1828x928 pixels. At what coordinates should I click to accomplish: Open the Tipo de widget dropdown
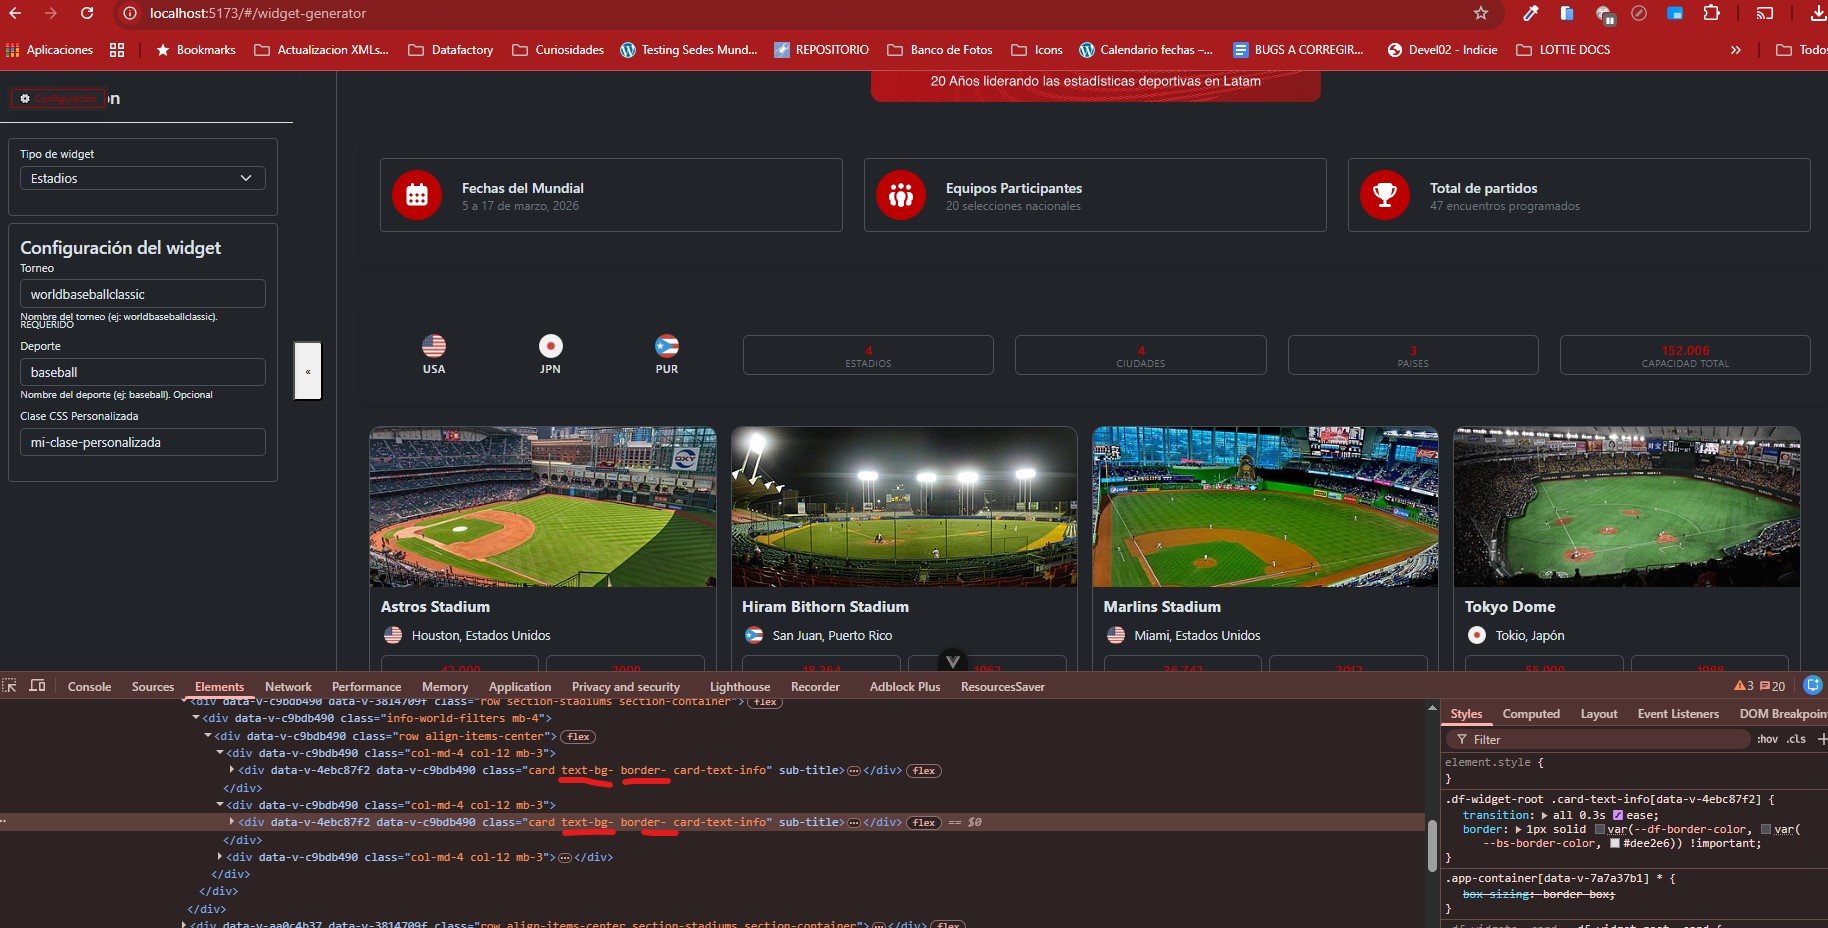[143, 178]
